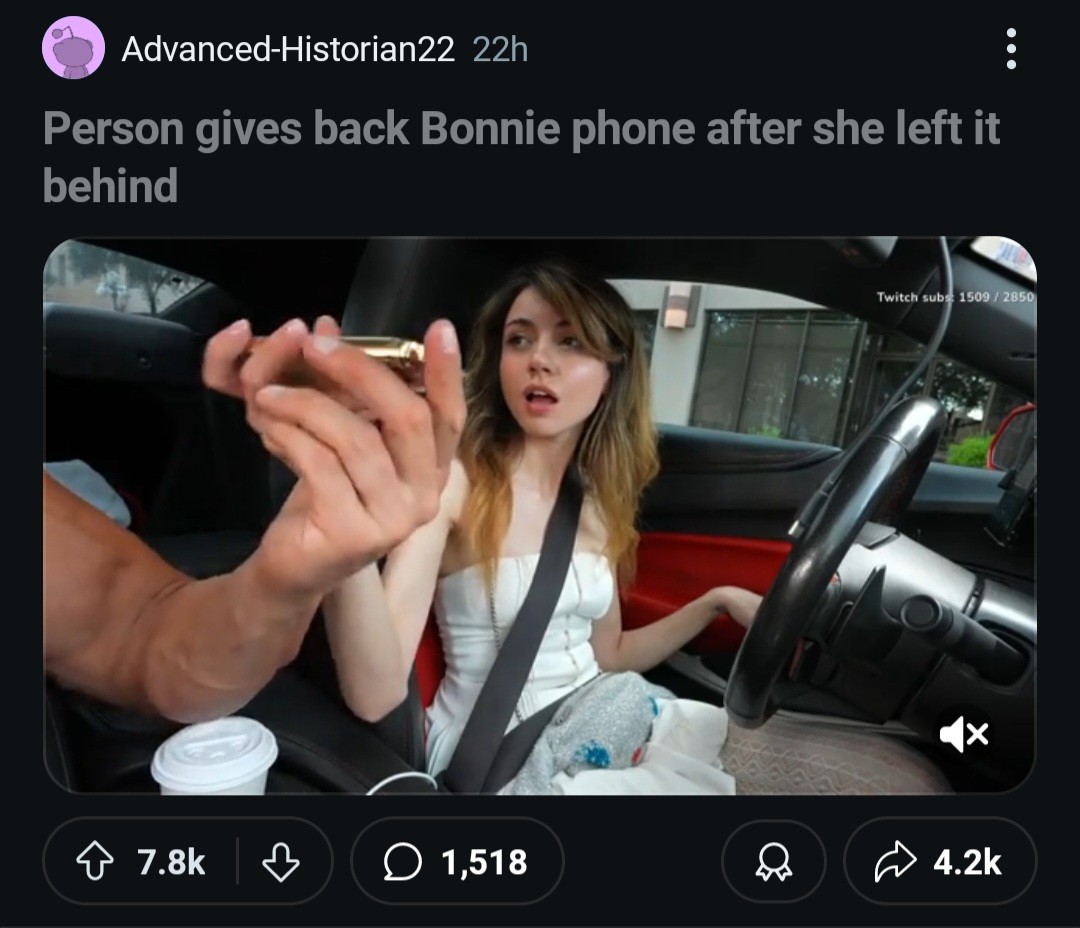Viewport: 1080px width, 928px height.
Task: Open the three-dot post options menu
Action: click(1011, 48)
